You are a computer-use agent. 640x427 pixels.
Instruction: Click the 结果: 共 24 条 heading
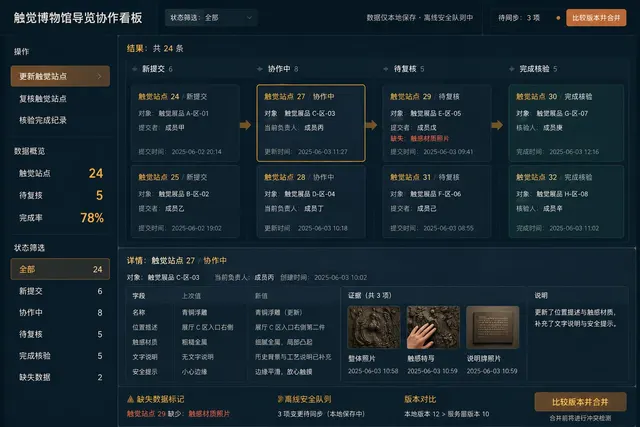155,49
